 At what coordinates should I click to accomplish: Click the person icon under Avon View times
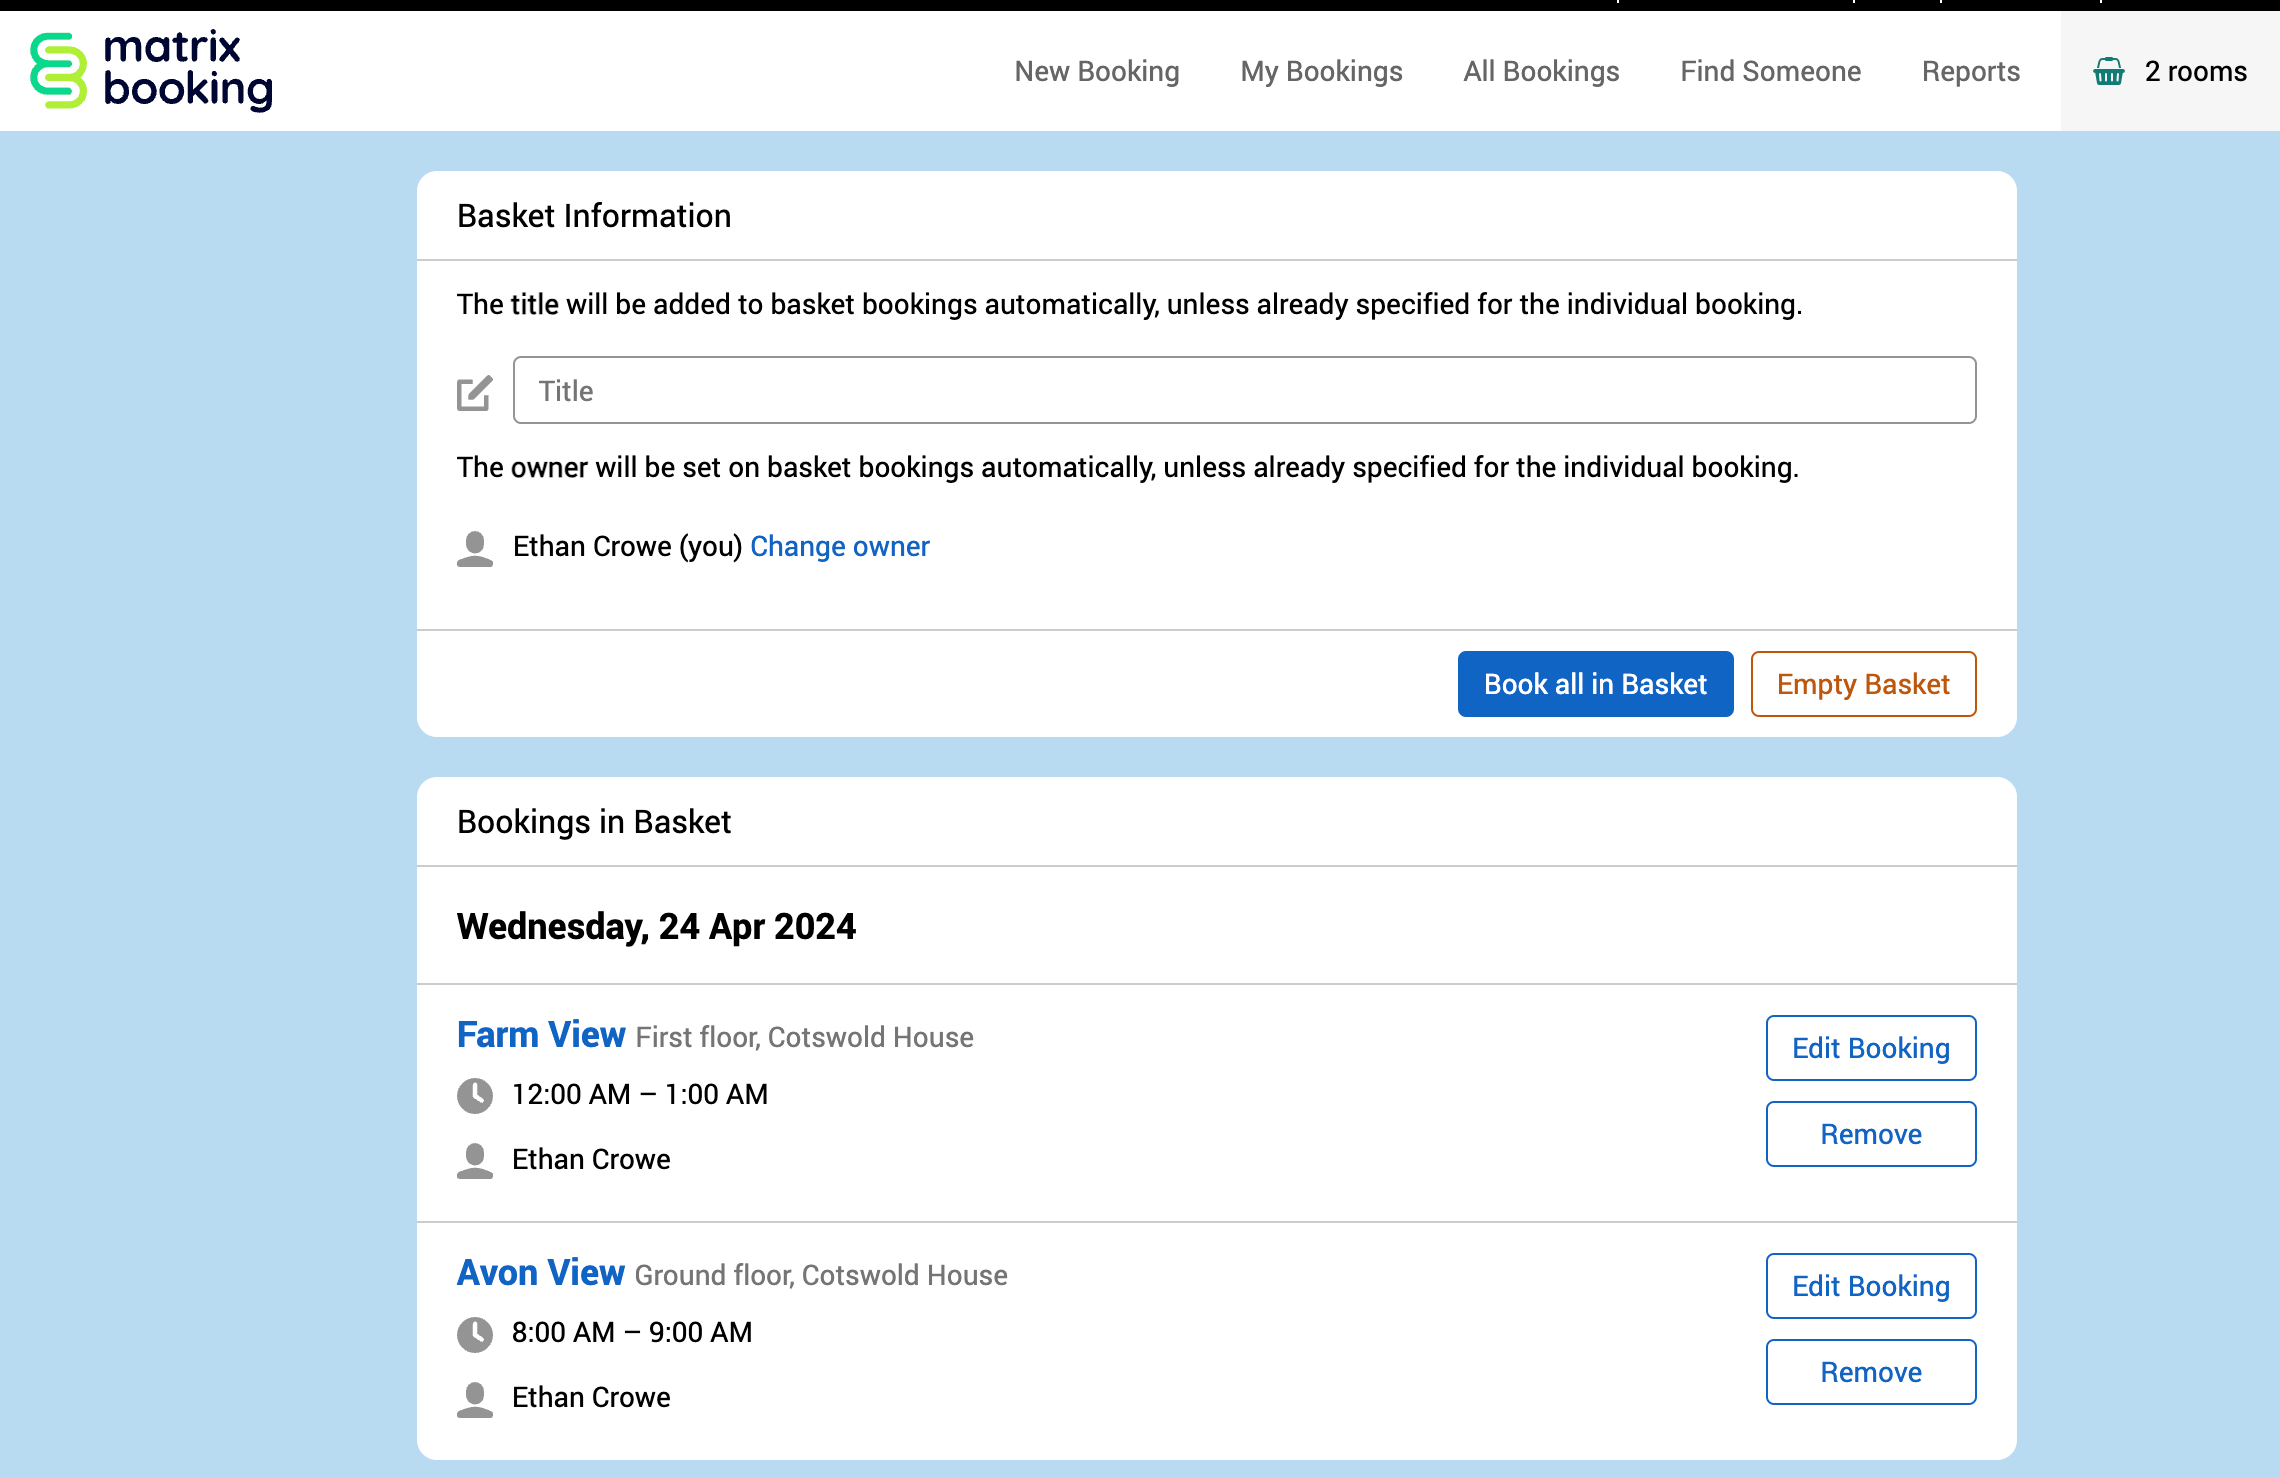(475, 1398)
